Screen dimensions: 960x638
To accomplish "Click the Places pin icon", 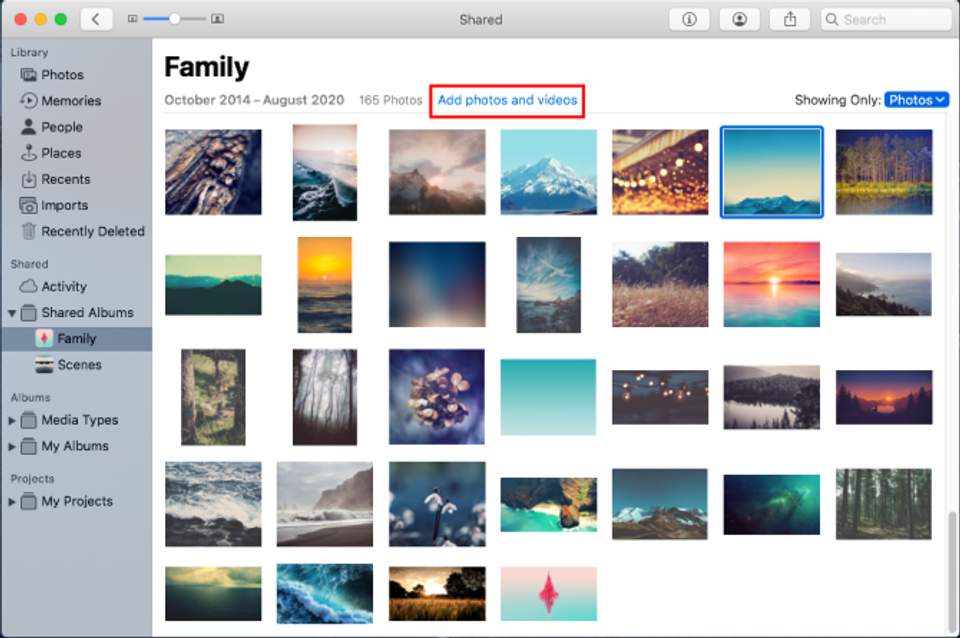I will (28, 152).
